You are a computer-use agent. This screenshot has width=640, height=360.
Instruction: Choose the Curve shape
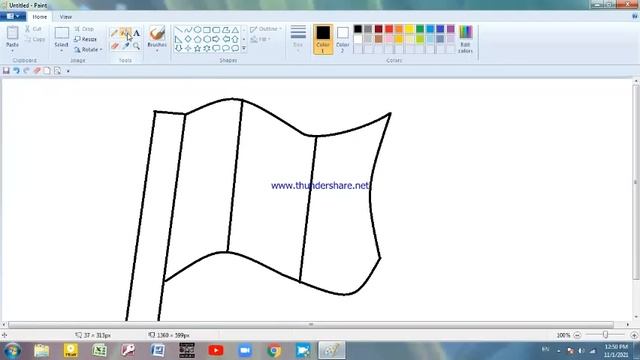pyautogui.click(x=188, y=30)
